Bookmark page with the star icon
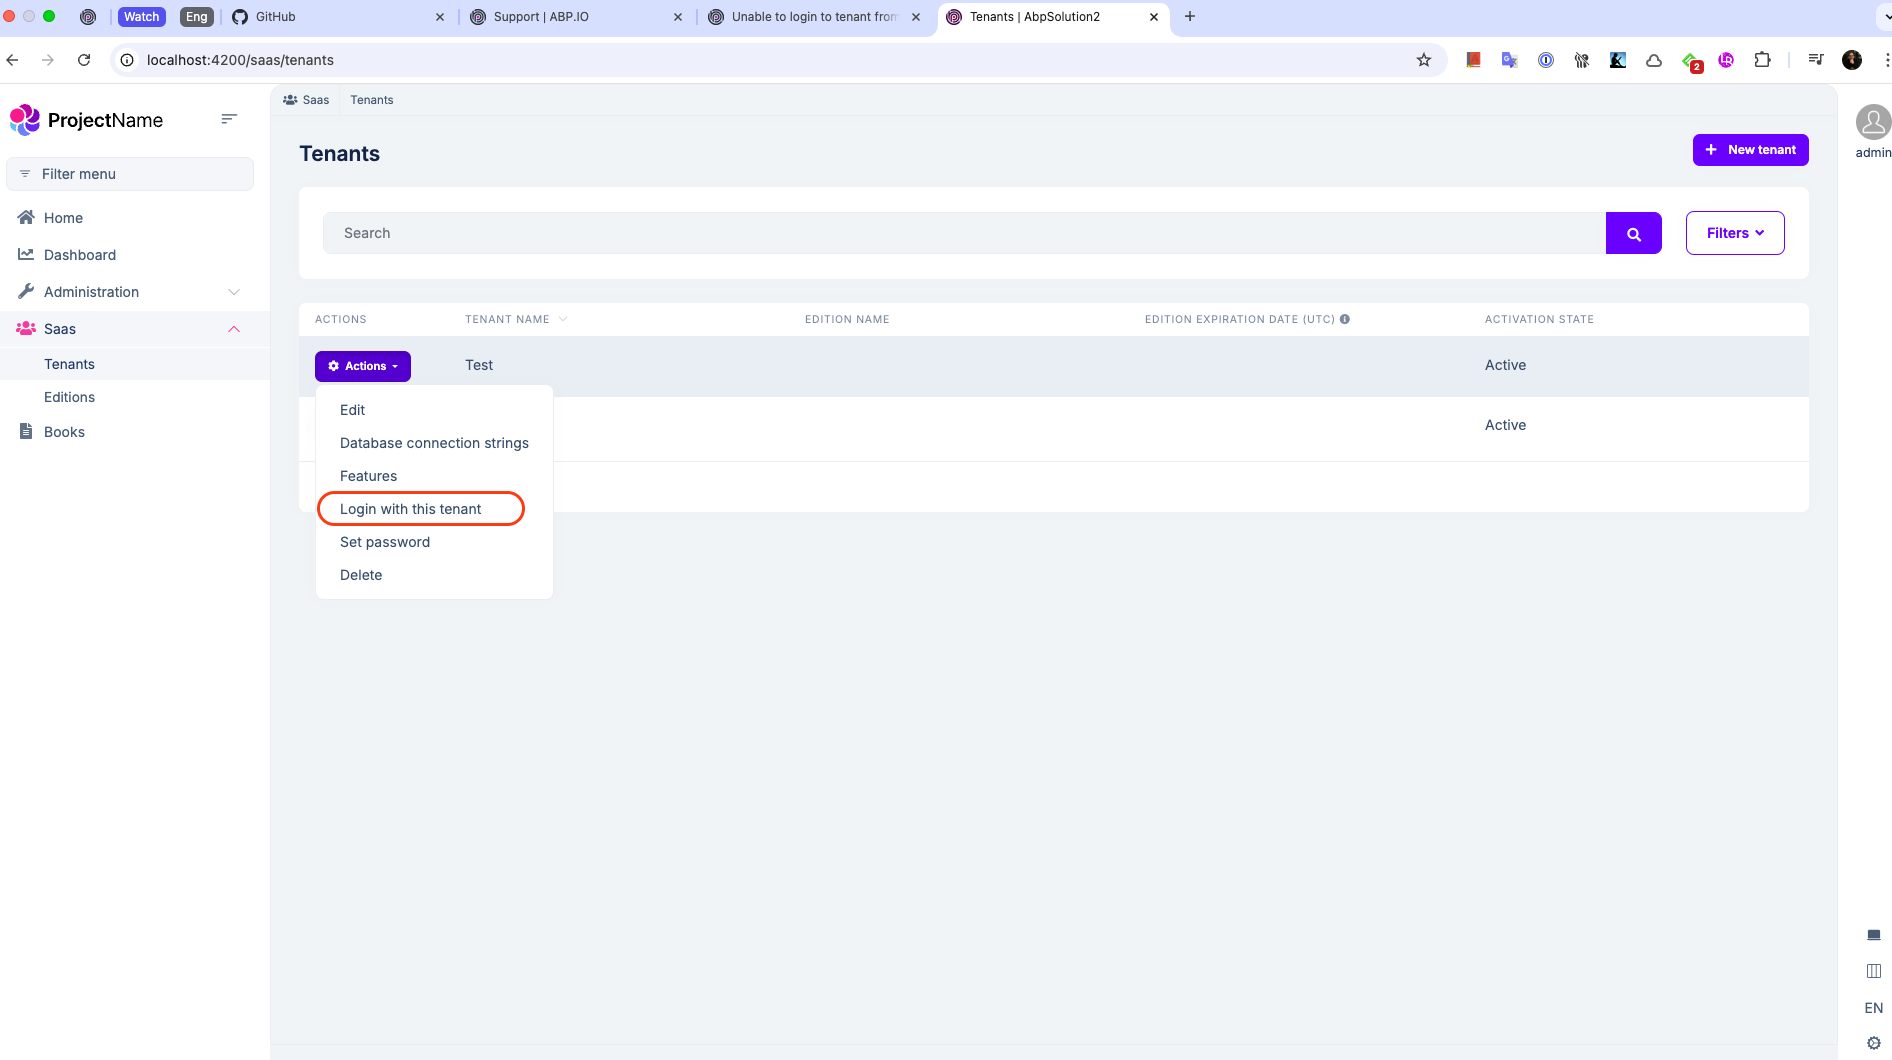Image resolution: width=1892 pixels, height=1060 pixels. [x=1423, y=60]
